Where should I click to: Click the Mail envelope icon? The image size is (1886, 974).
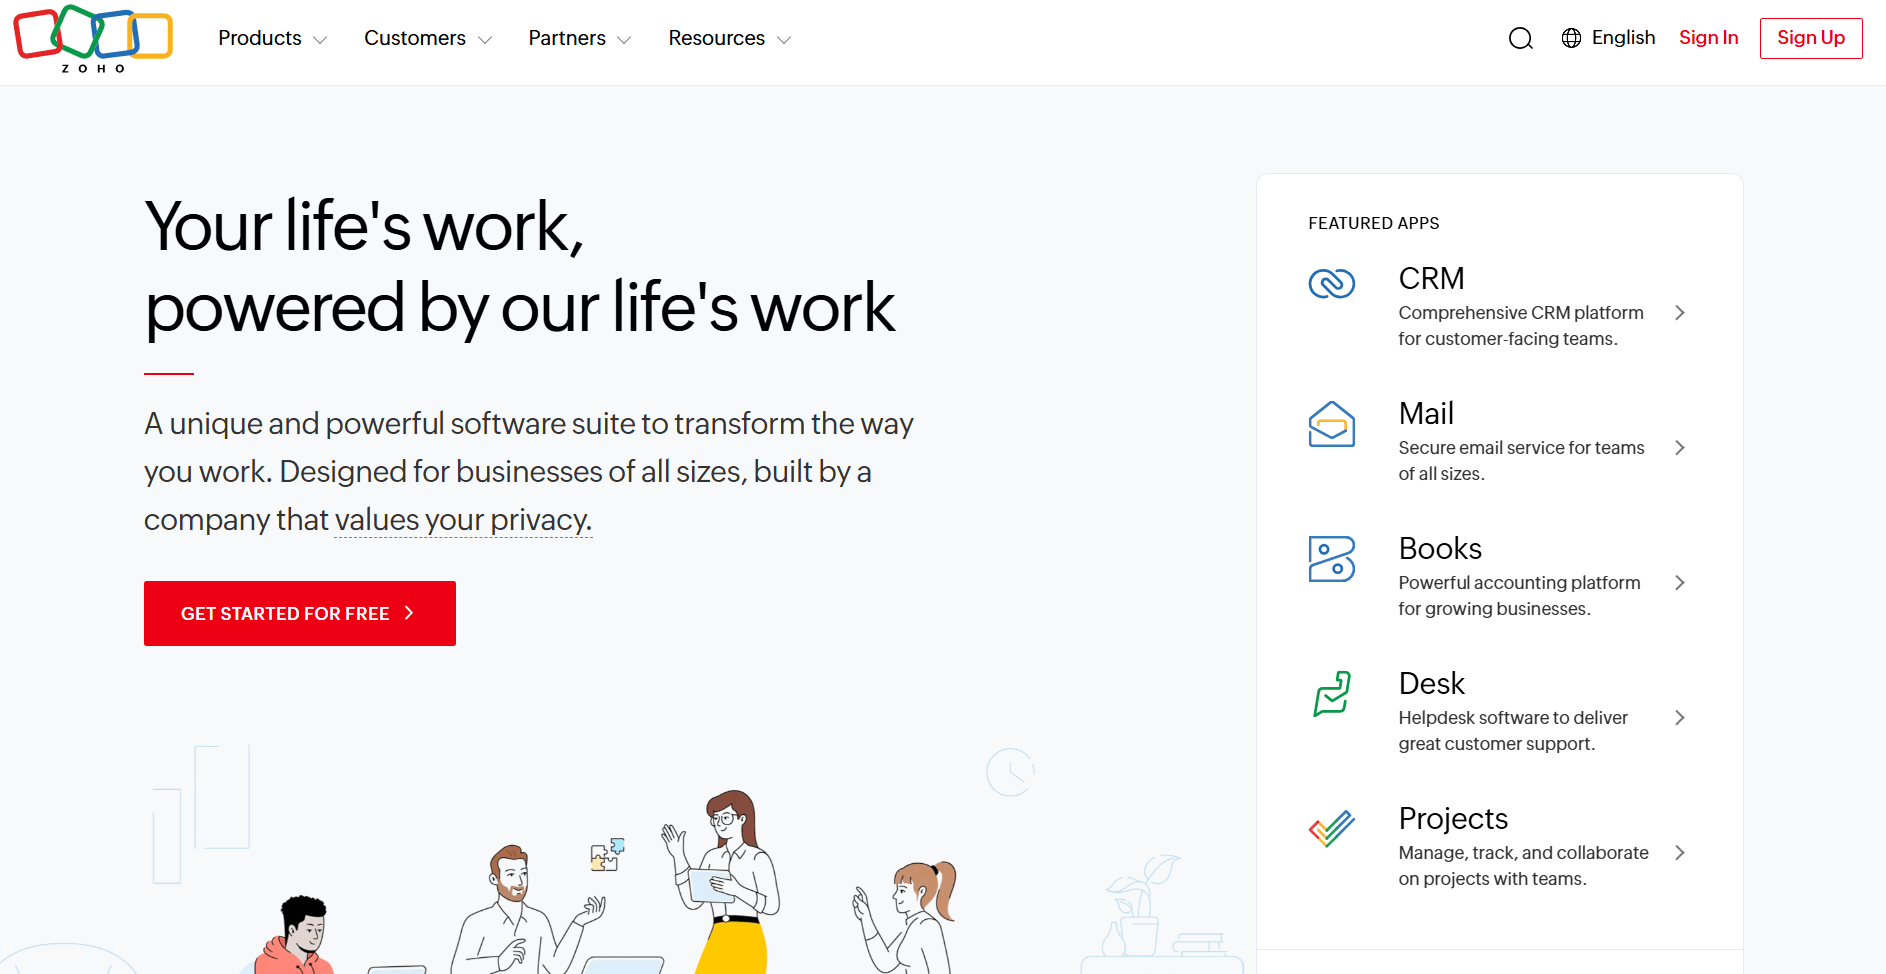[x=1331, y=424]
